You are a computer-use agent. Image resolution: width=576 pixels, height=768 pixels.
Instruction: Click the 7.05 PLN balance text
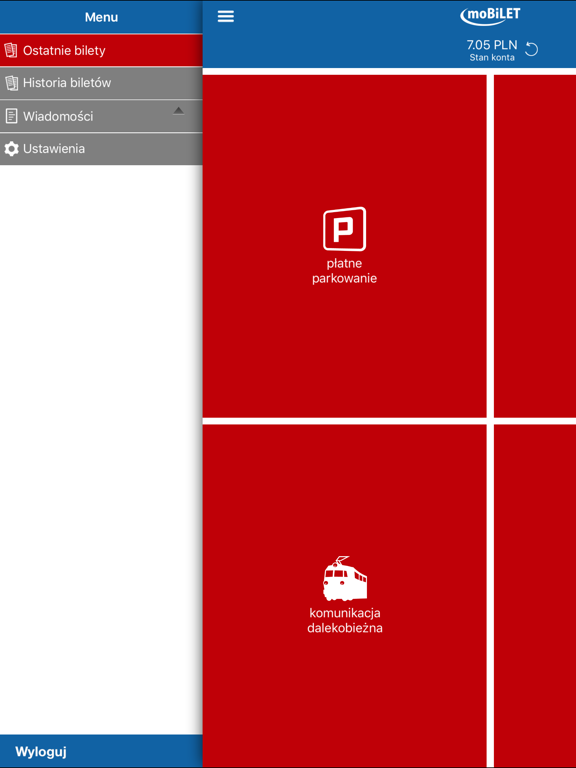pyautogui.click(x=492, y=45)
